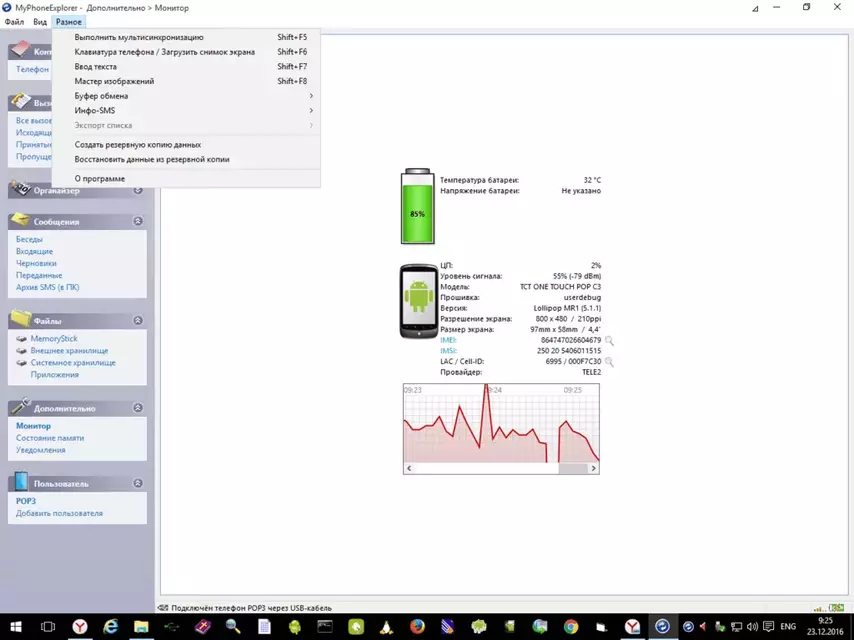Click the USB connection icon in the status bar
Viewport: 854px width, 640px height.
click(163, 608)
